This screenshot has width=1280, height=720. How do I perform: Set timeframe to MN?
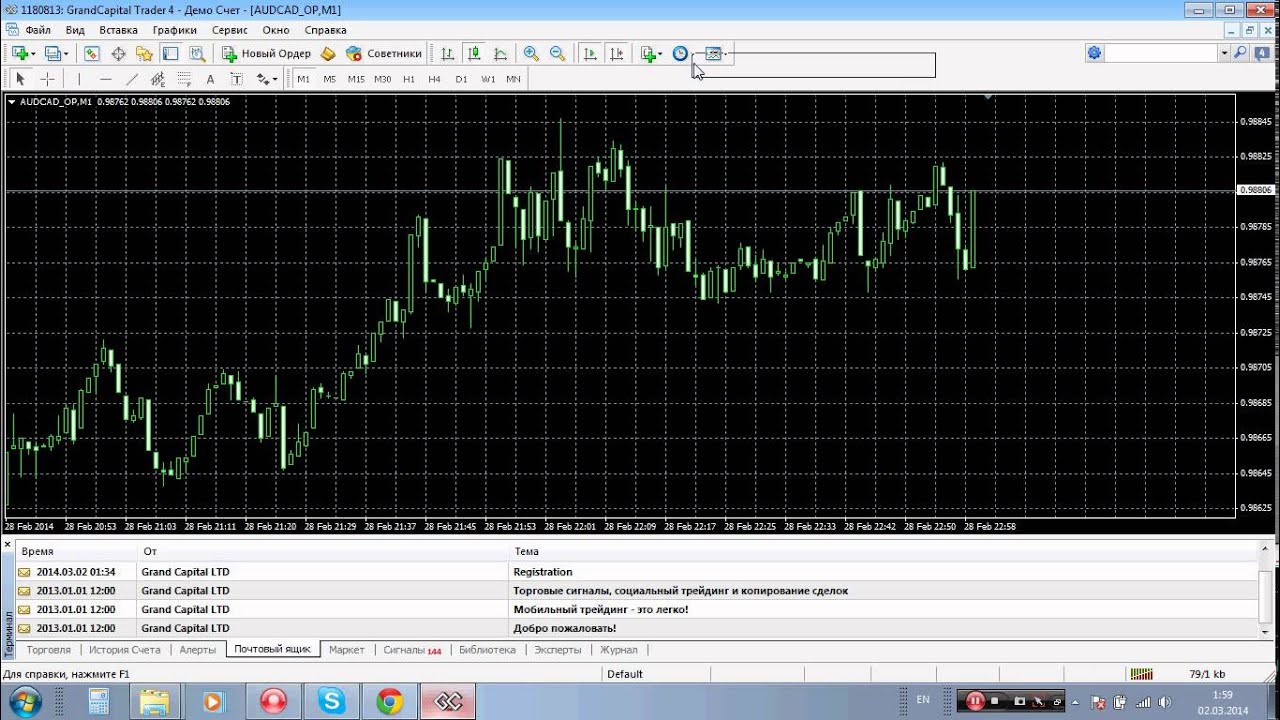pos(513,79)
